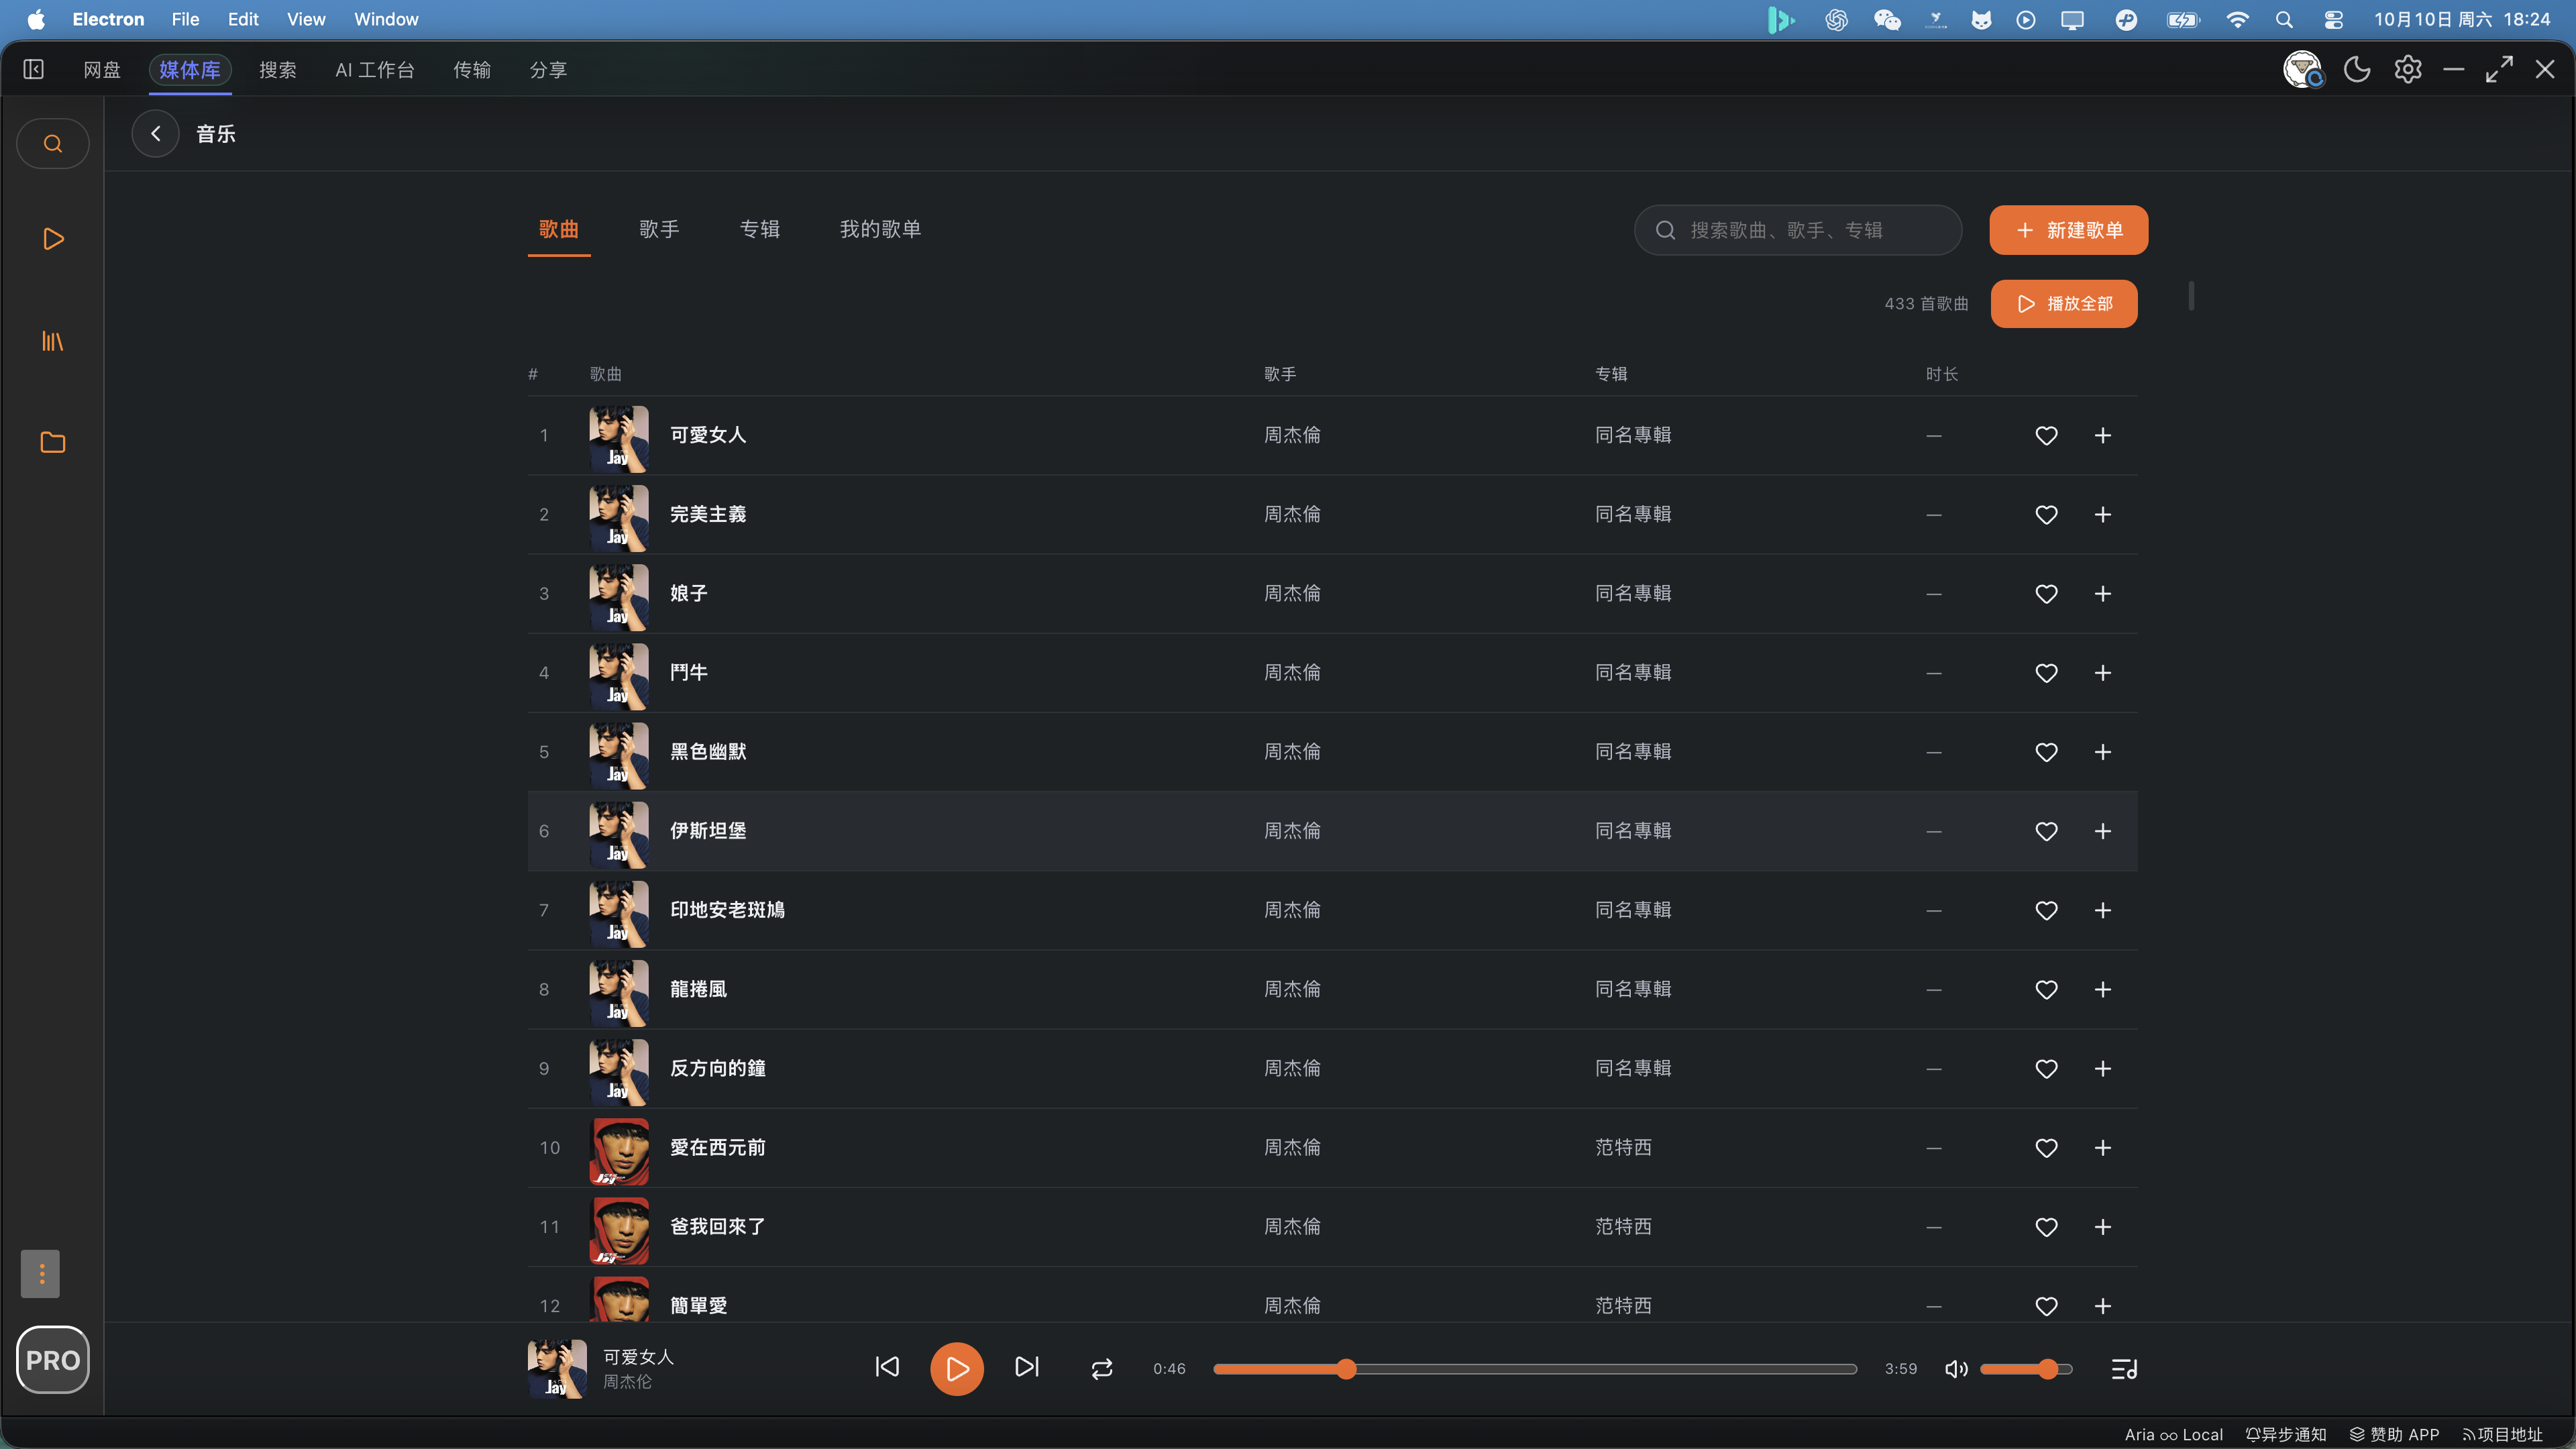Seek within the song progress bar
Viewport: 2576px width, 1449px height.
(1535, 1369)
